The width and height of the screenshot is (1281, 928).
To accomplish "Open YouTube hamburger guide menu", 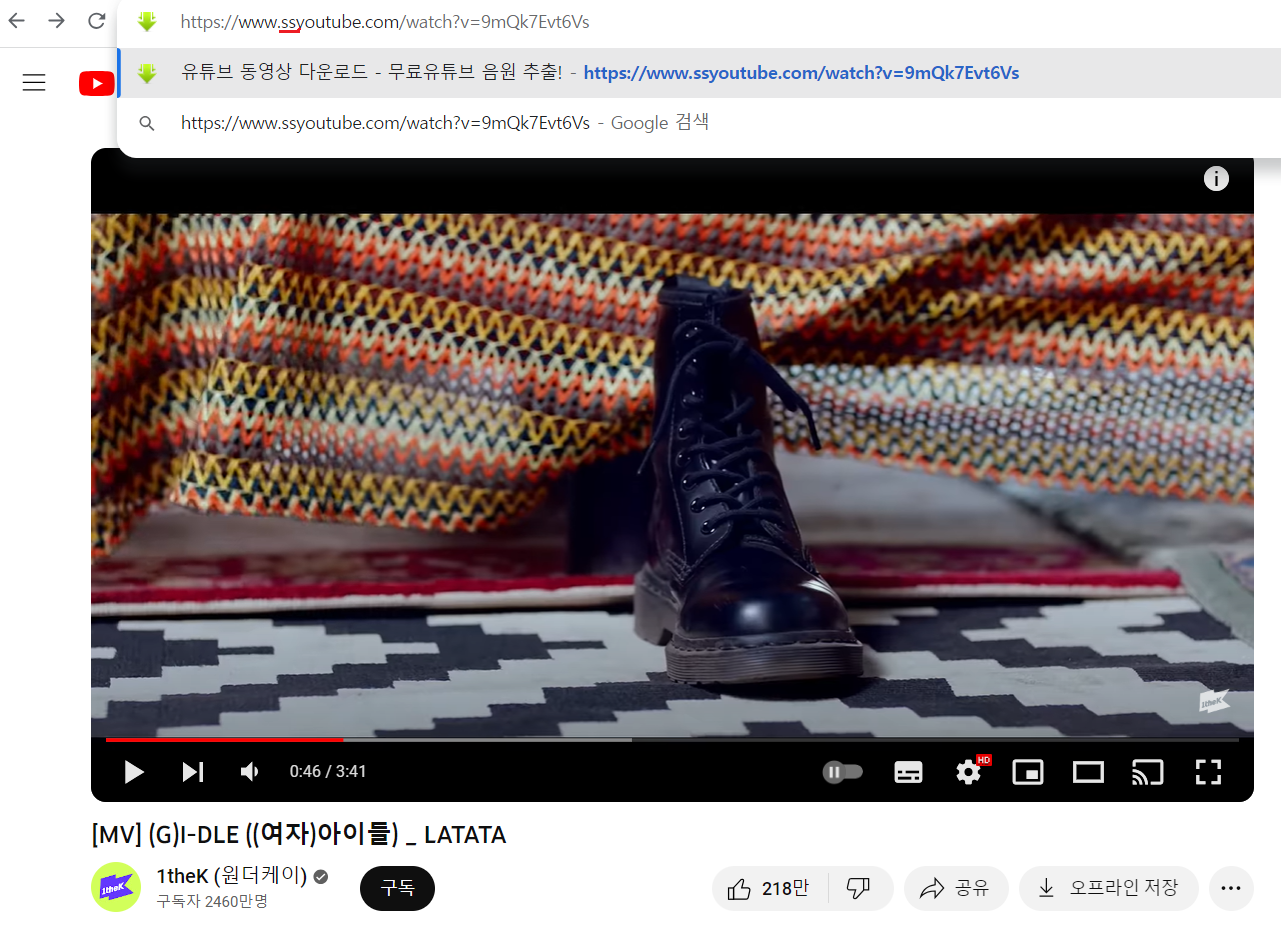I will [34, 82].
